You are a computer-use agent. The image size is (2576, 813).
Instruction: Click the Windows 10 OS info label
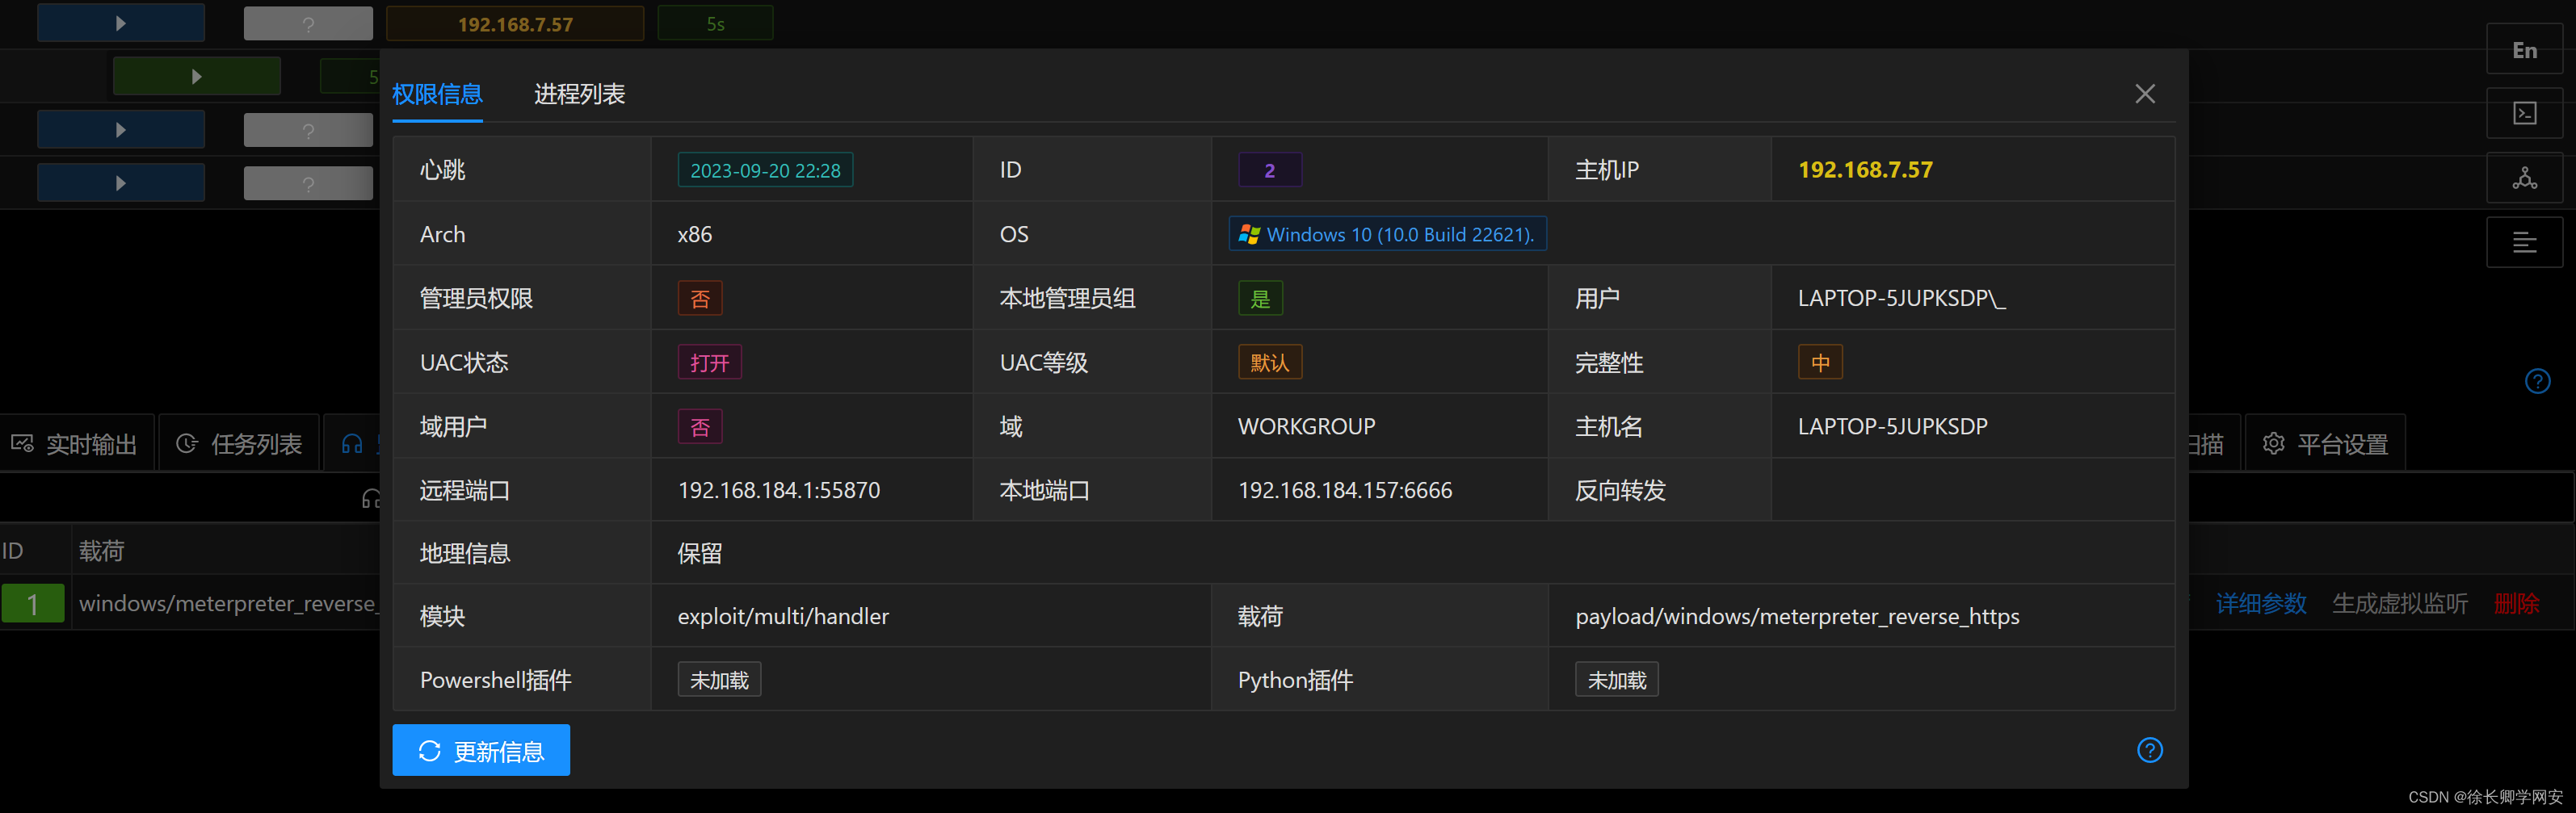click(1386, 234)
